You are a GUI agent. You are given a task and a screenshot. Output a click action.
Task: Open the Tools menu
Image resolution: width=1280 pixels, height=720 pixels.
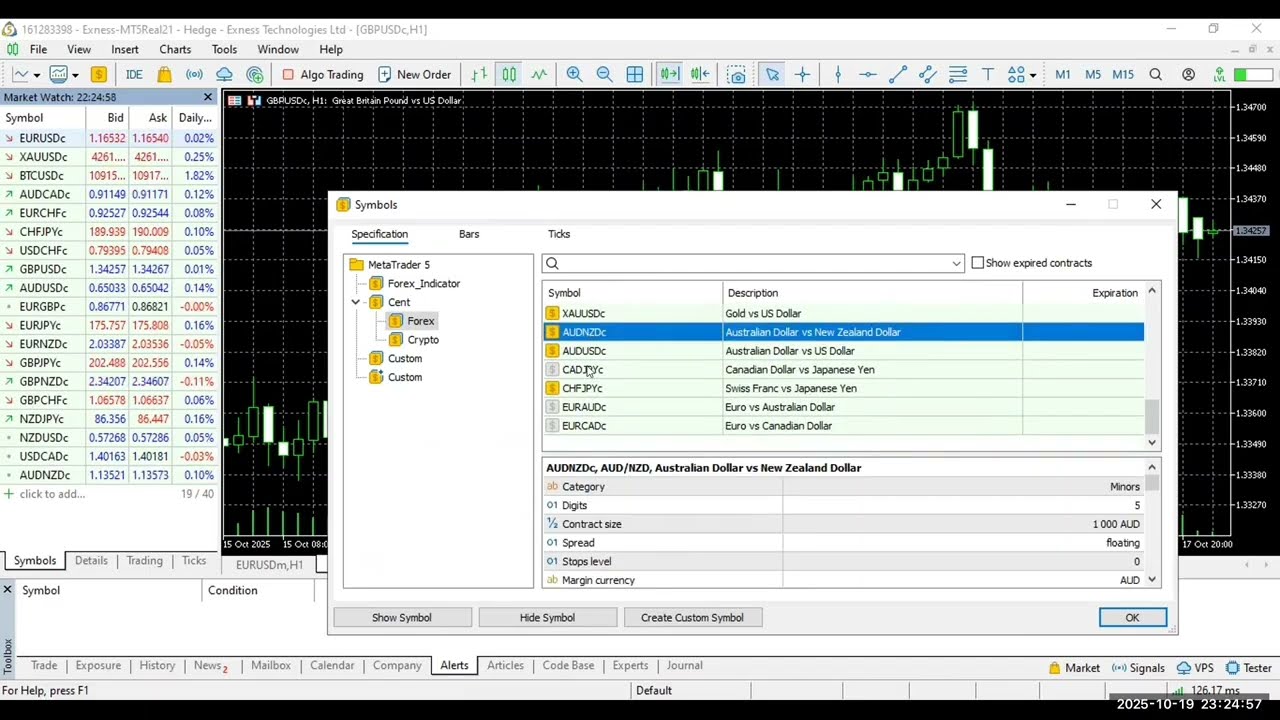(x=224, y=49)
